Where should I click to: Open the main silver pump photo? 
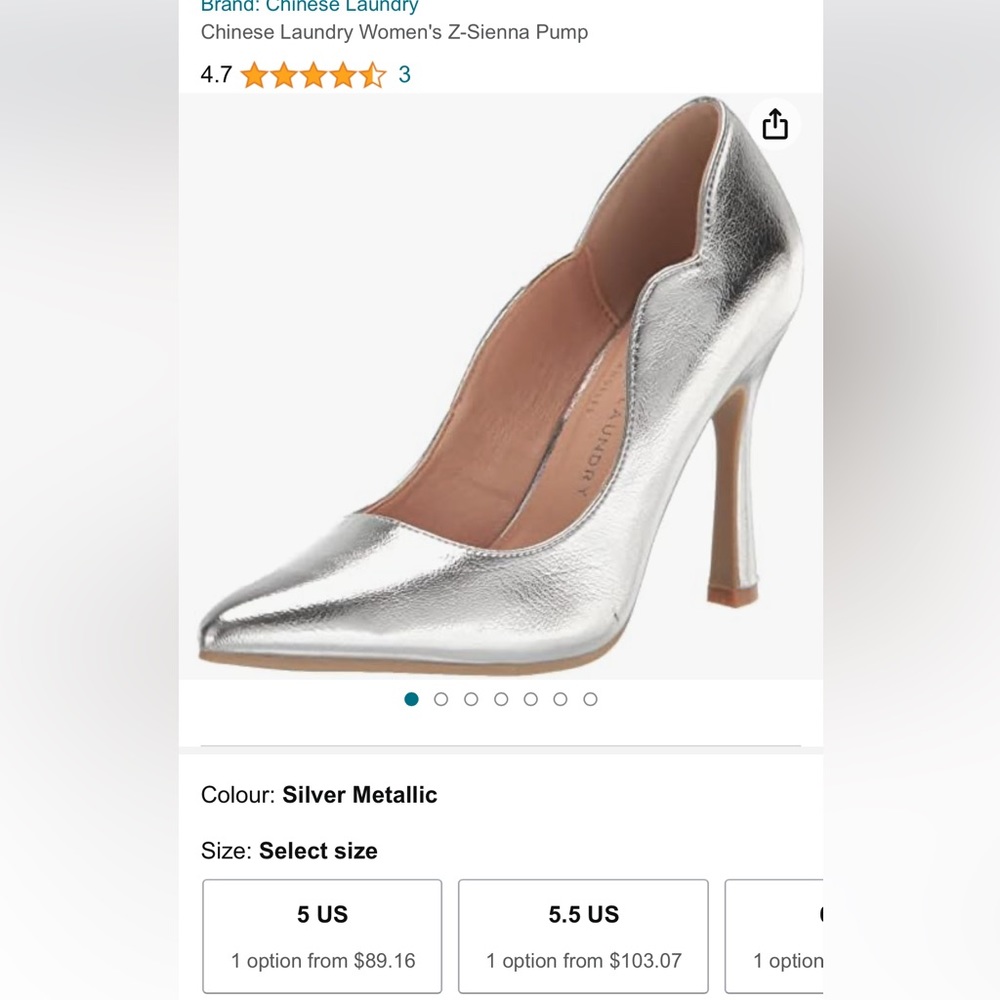click(500, 390)
